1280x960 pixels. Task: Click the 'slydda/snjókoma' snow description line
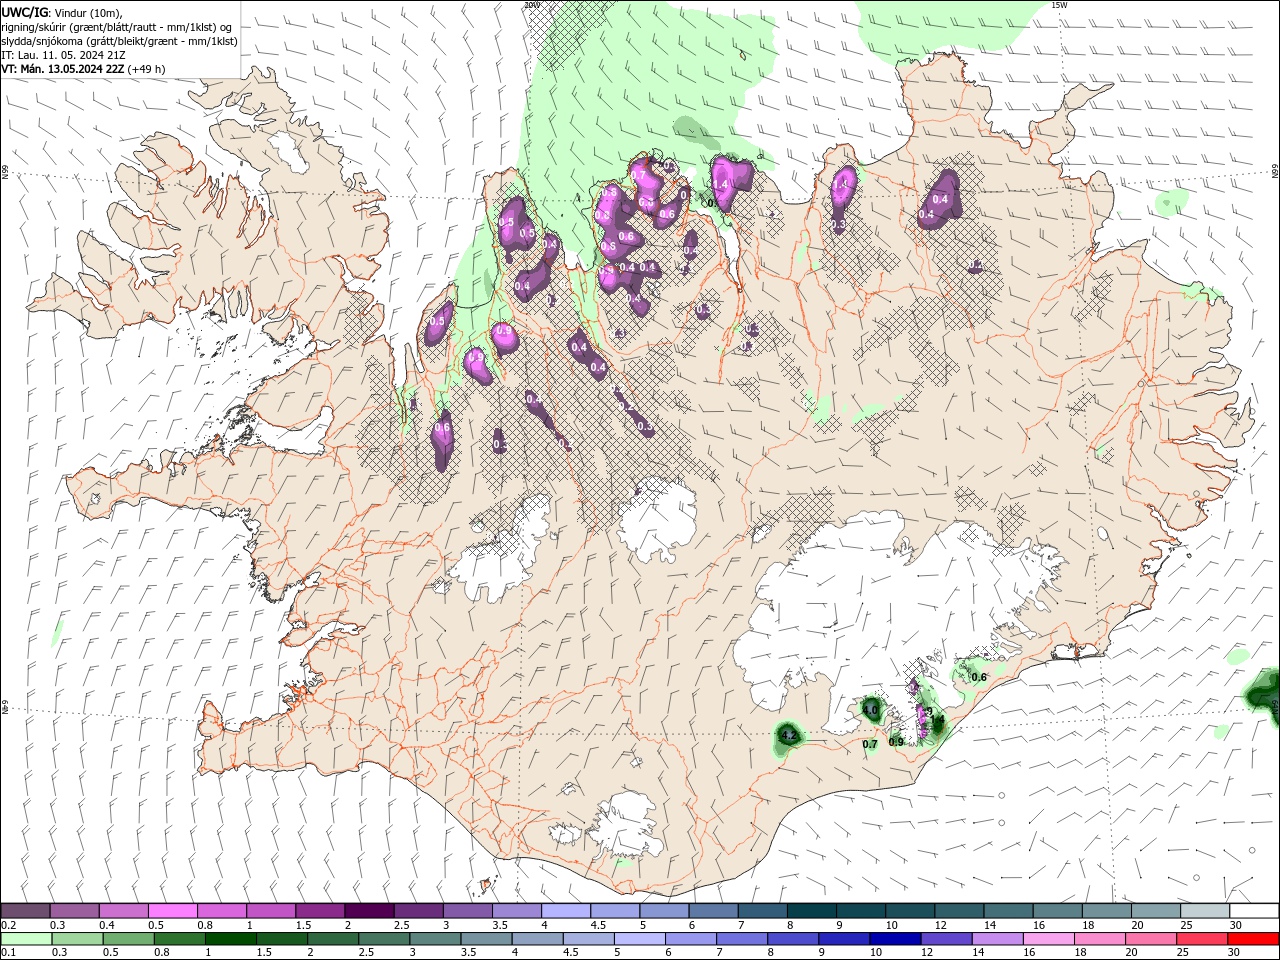pyautogui.click(x=120, y=41)
